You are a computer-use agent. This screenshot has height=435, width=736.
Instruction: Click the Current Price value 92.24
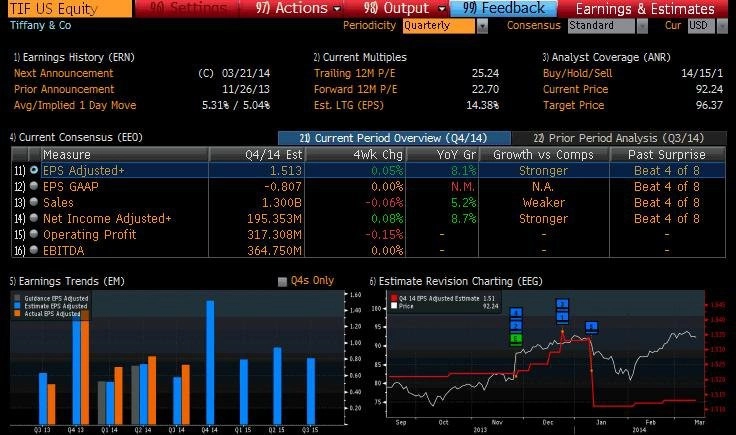(709, 89)
